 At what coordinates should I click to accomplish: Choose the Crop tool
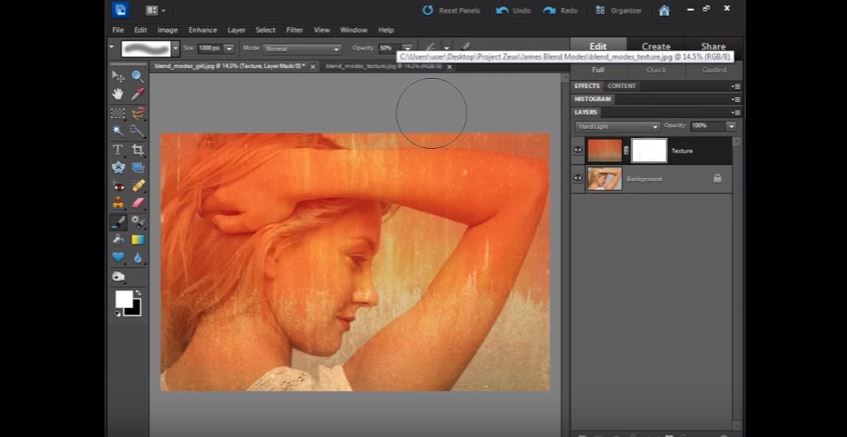coord(137,149)
